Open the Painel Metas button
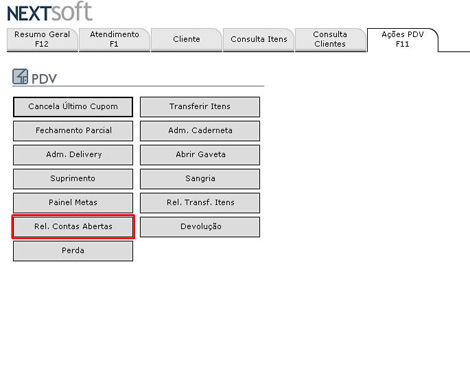This screenshot has width=470, height=369. click(73, 203)
